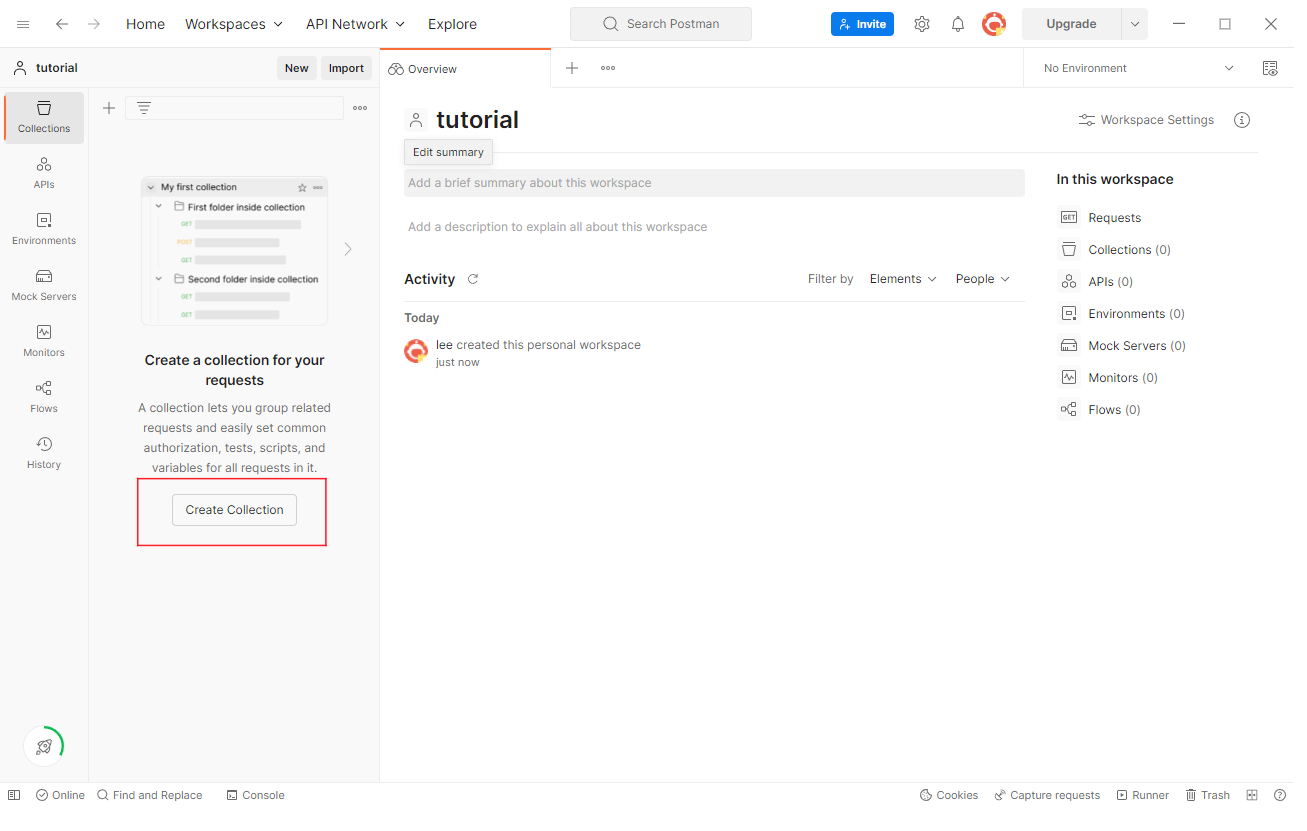This screenshot has height=831, width=1307.
Task: Click the Invite button
Action: pyautogui.click(x=862, y=24)
